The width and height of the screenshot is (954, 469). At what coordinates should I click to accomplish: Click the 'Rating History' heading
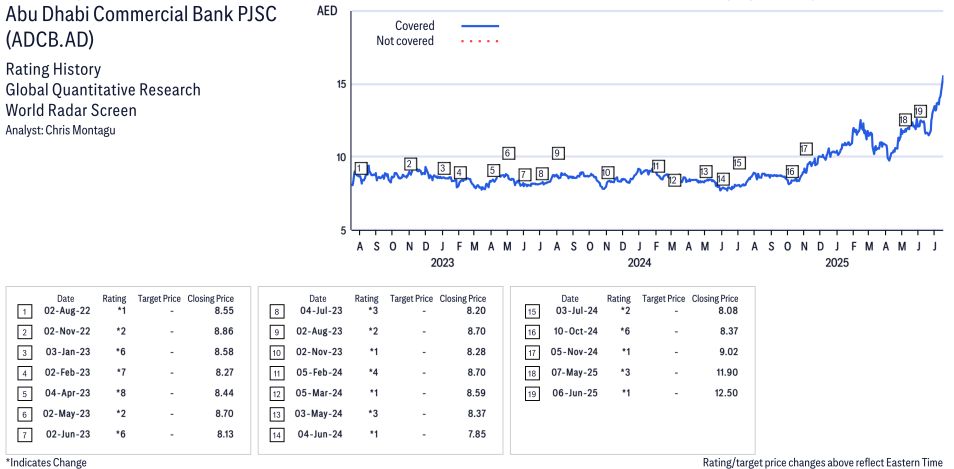54,70
